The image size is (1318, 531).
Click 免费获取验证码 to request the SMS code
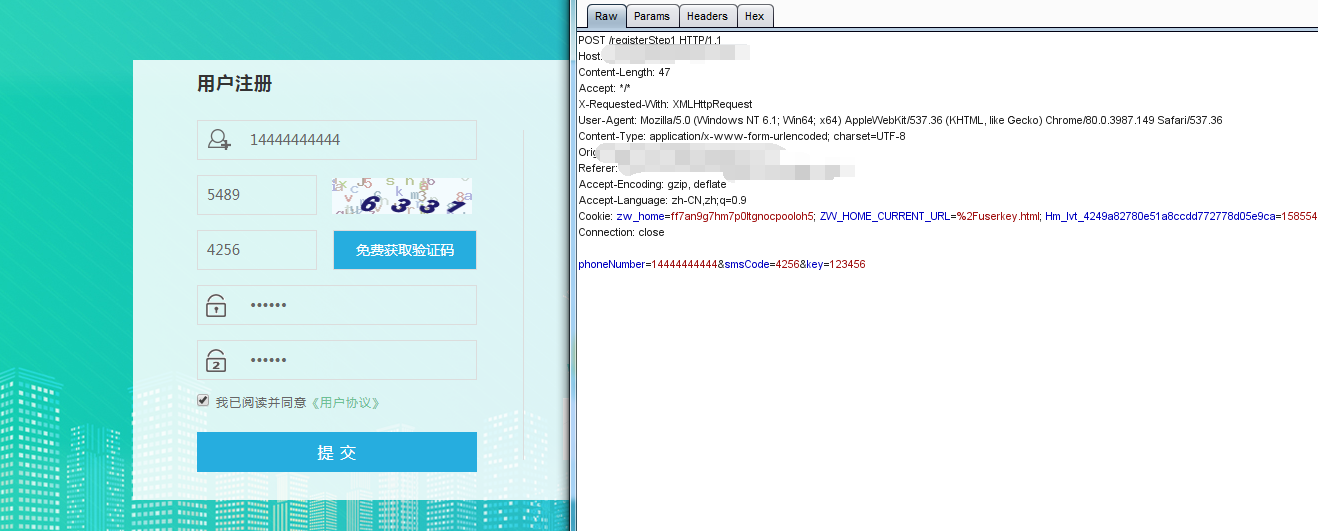405,250
